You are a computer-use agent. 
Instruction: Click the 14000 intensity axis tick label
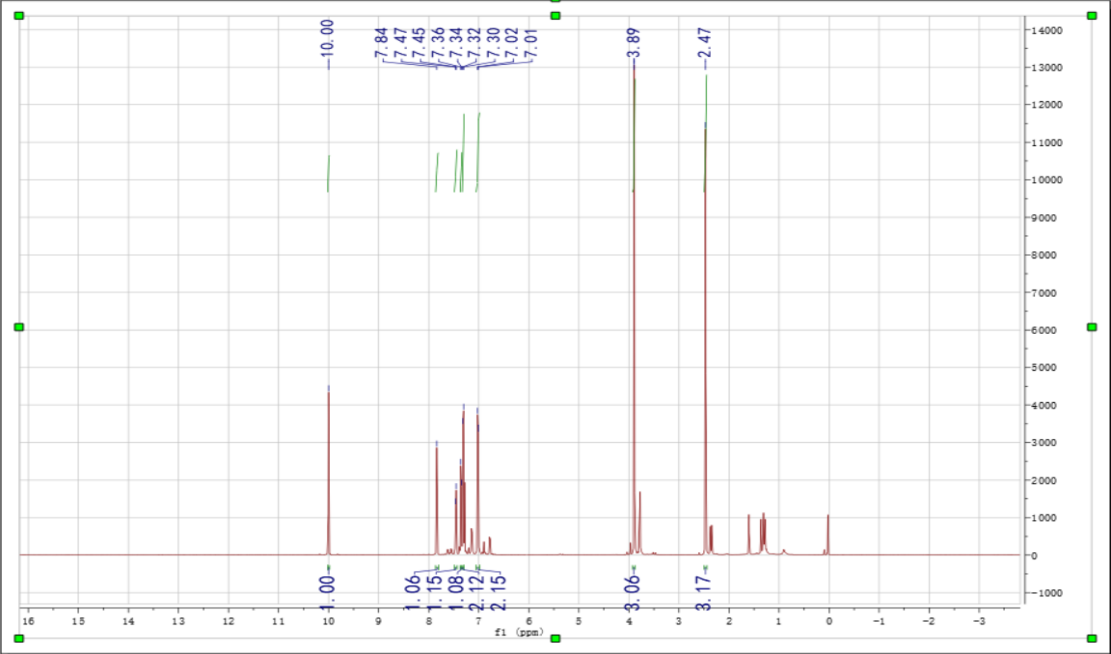click(x=1052, y=30)
